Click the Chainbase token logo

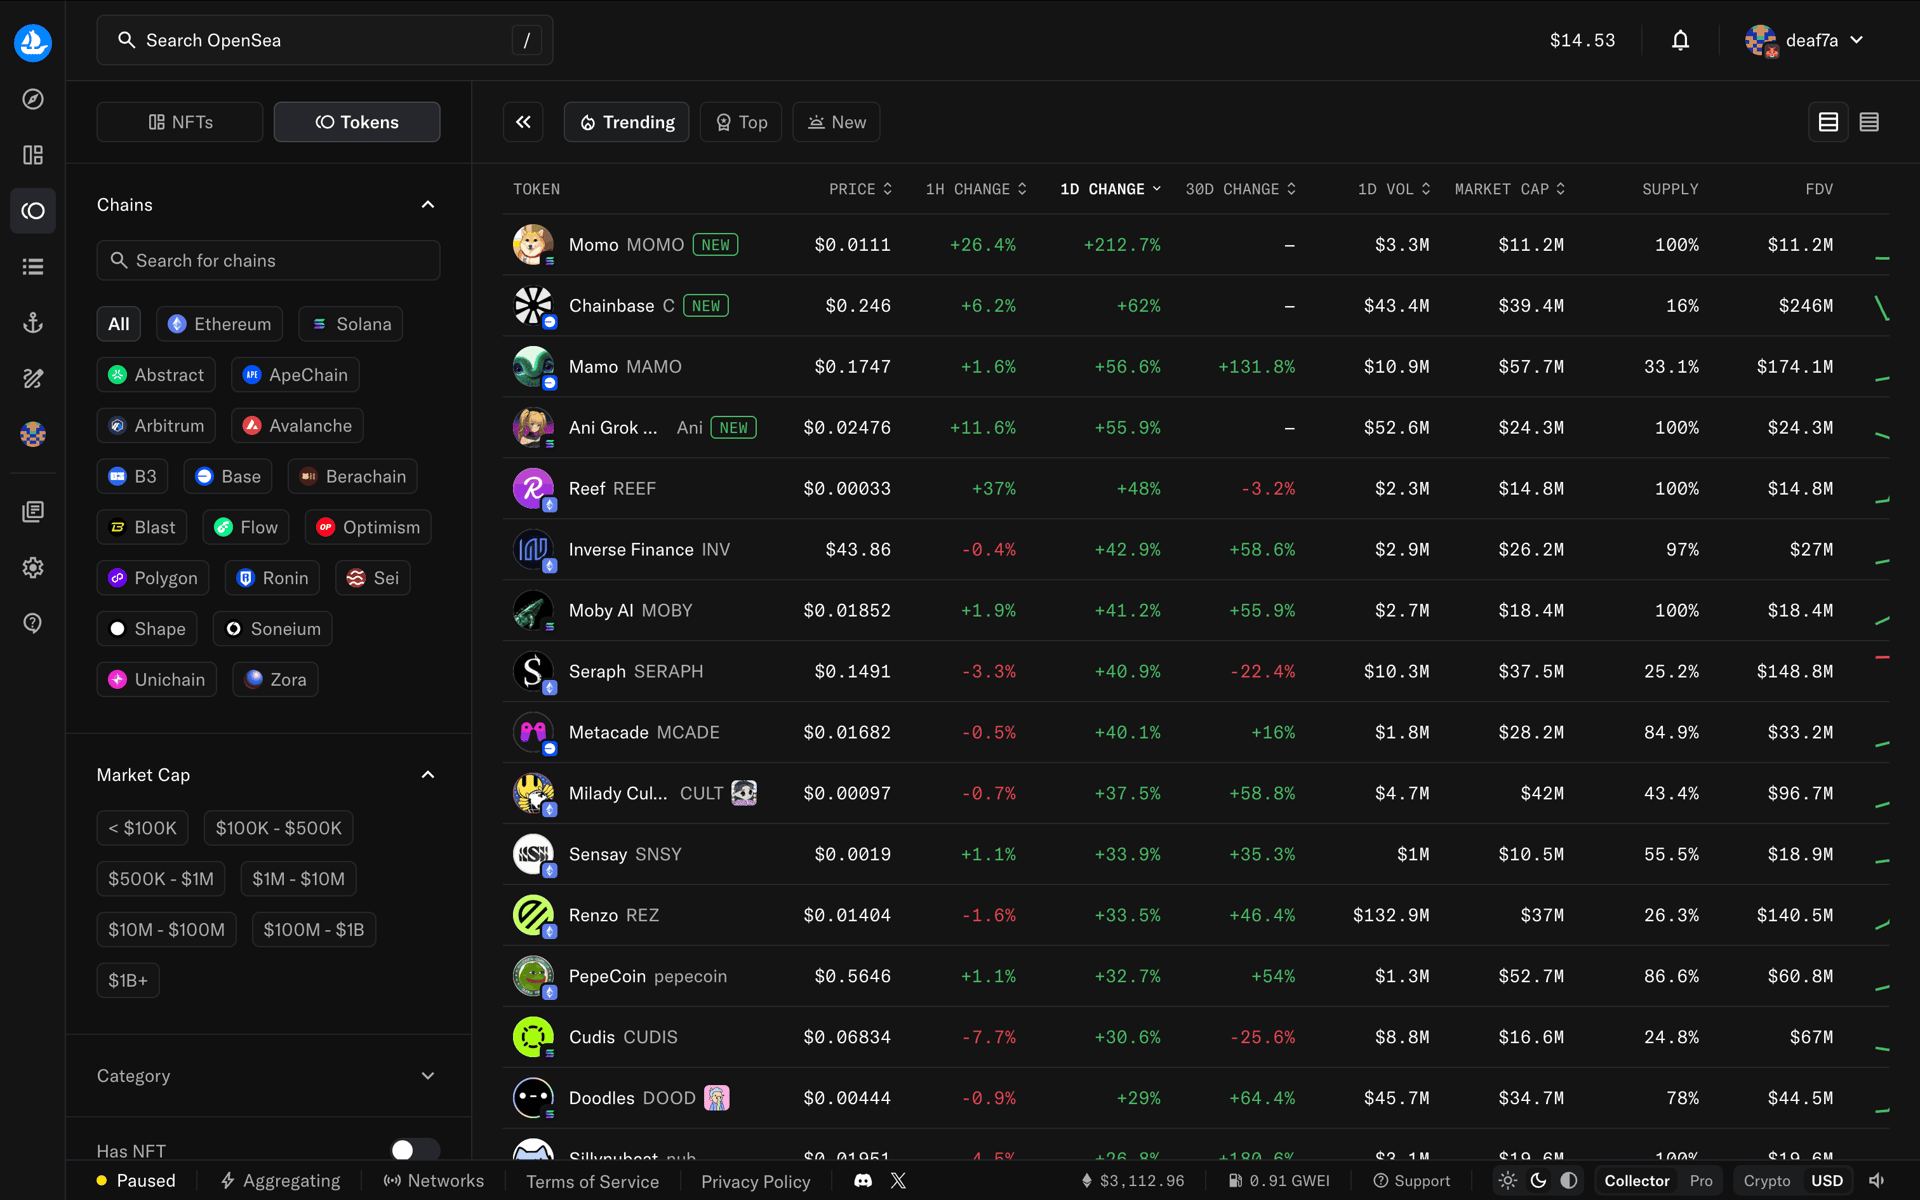click(533, 305)
